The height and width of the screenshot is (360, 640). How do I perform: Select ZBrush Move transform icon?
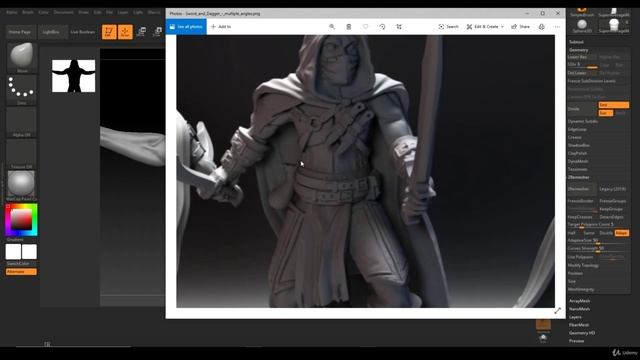click(142, 32)
